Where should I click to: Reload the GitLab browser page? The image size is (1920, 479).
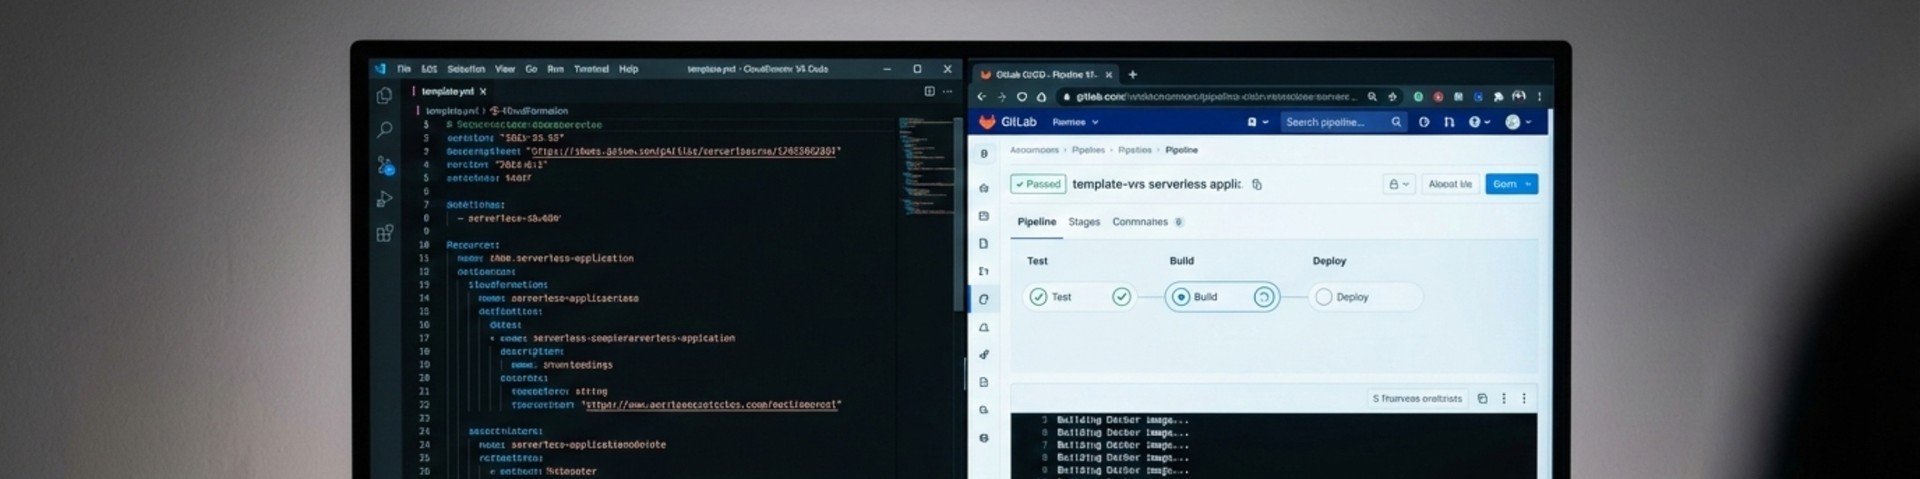coord(1021,97)
